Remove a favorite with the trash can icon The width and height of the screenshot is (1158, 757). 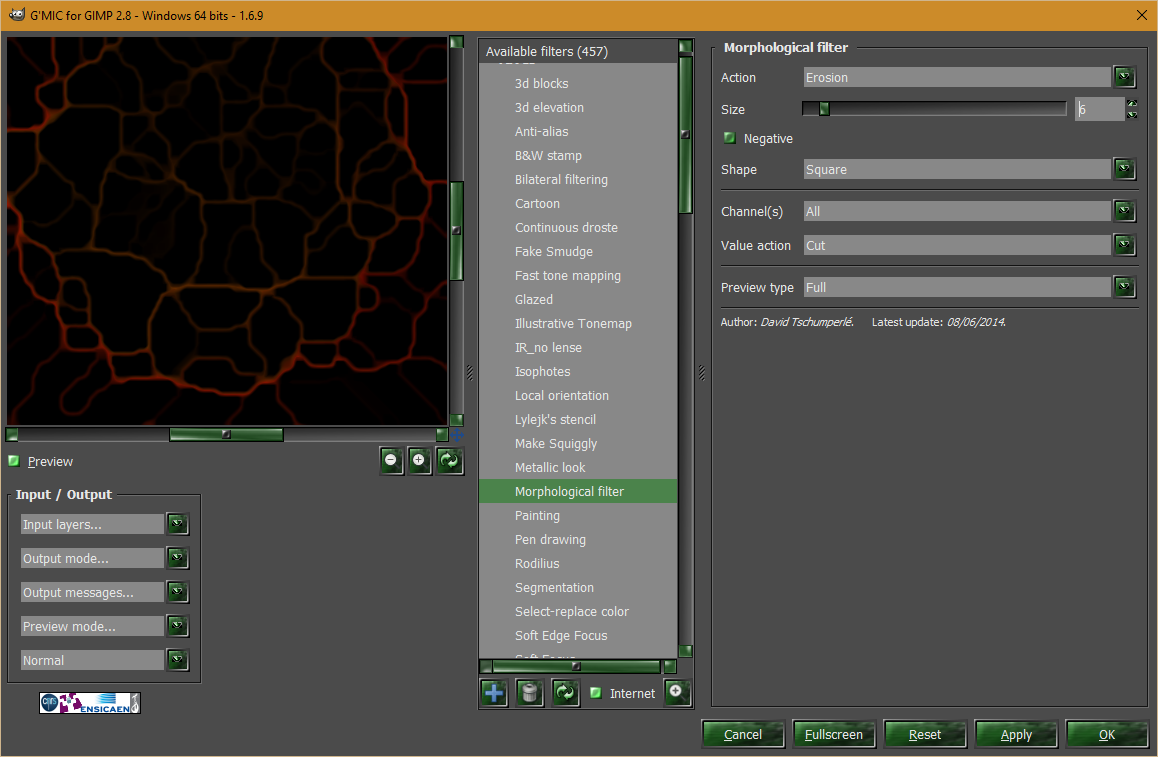530,693
